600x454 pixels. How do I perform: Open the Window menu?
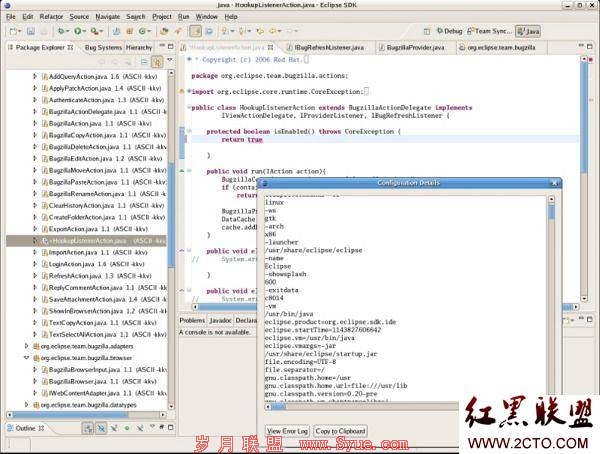[207, 17]
